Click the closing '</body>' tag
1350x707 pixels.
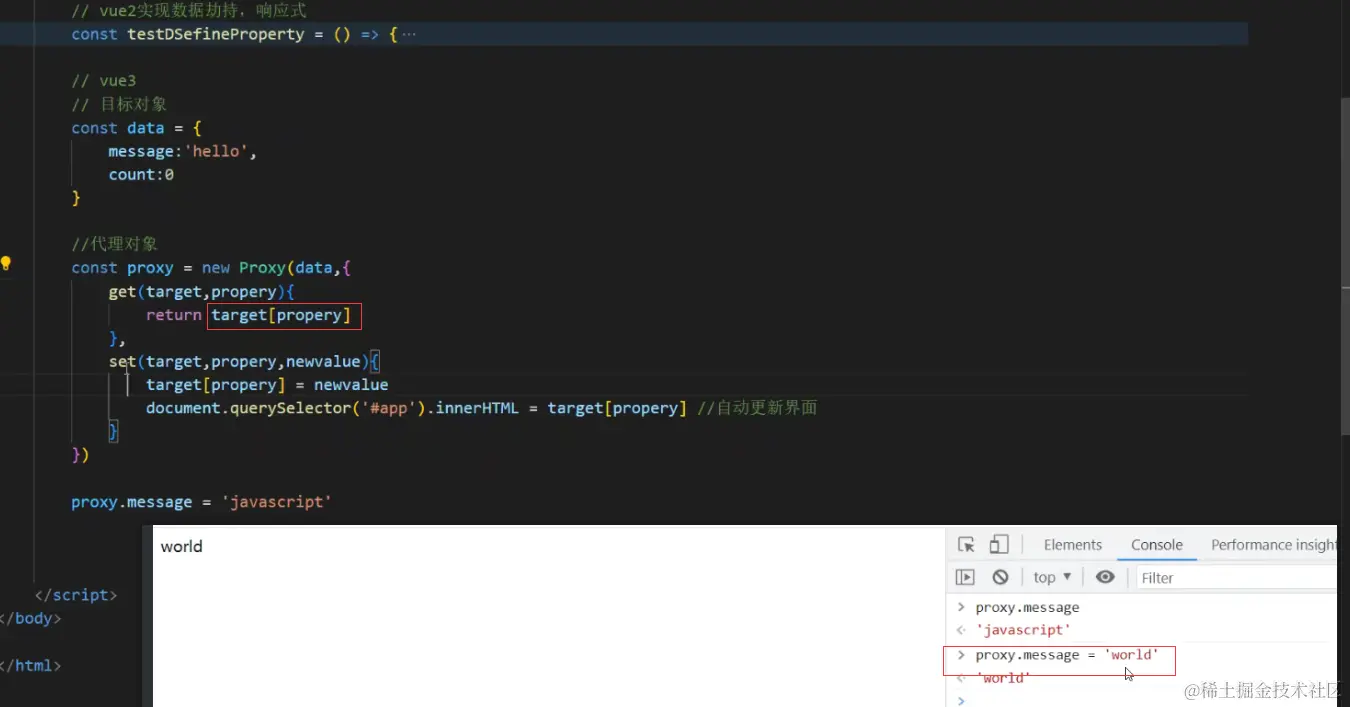[x=31, y=618]
